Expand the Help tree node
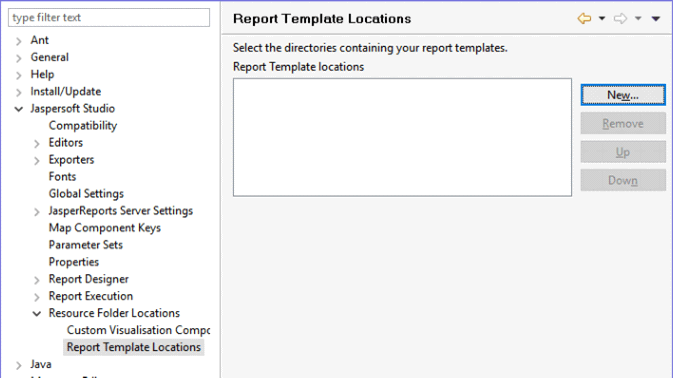Screen dimensions: 673x378 tap(18, 76)
